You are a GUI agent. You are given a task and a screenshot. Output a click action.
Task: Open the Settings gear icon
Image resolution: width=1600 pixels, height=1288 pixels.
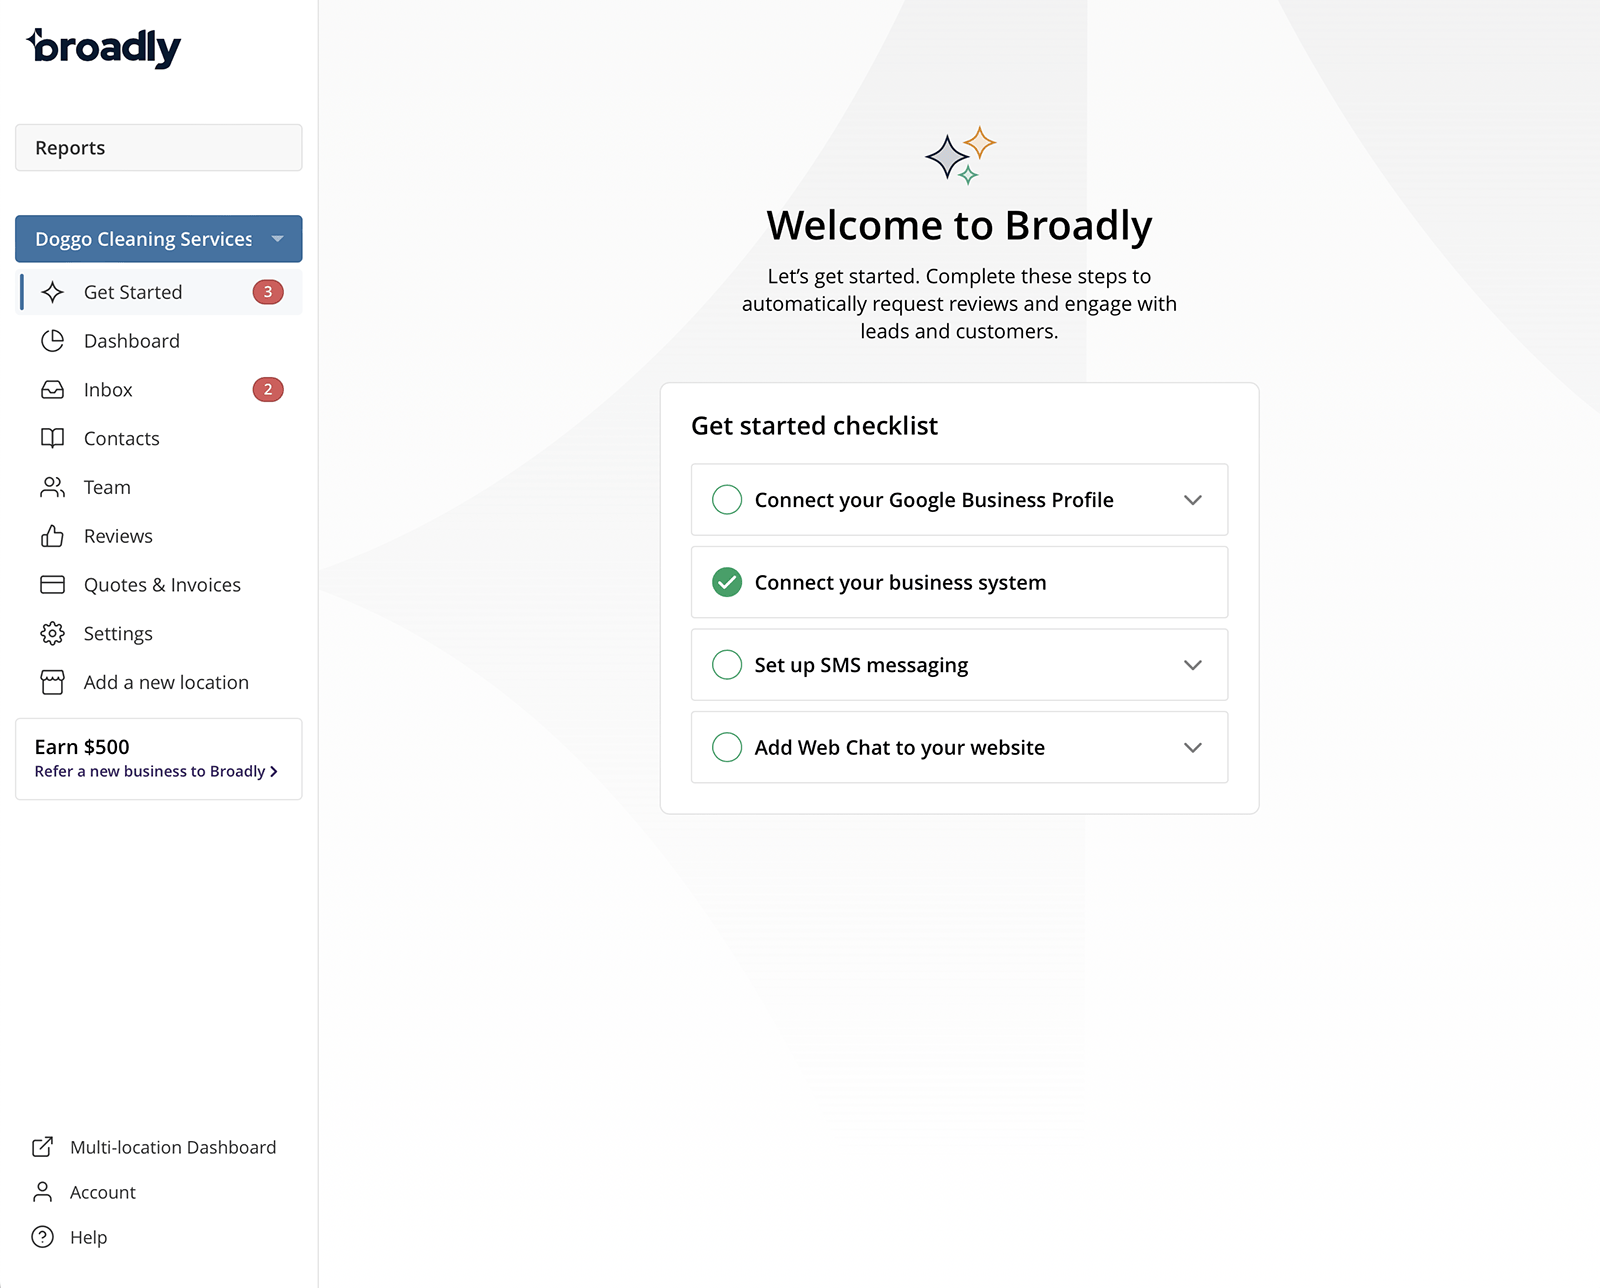(x=52, y=633)
